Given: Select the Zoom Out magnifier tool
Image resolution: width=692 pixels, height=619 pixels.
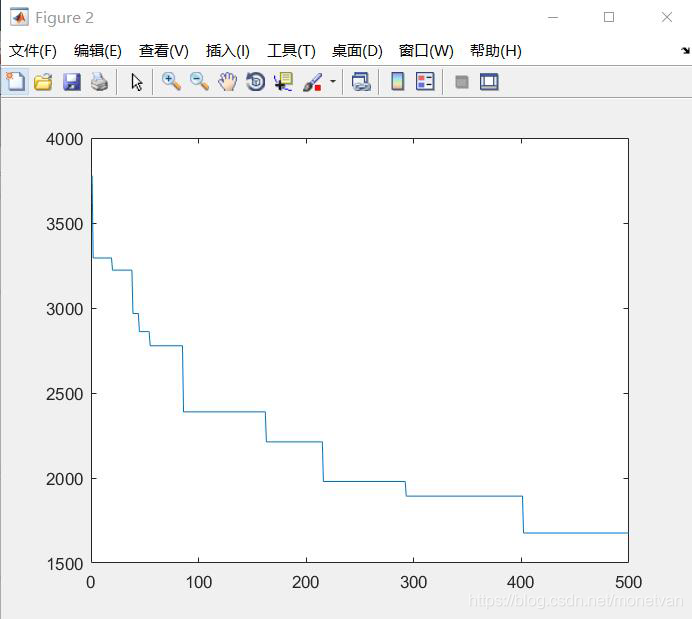Looking at the screenshot, I should [199, 82].
